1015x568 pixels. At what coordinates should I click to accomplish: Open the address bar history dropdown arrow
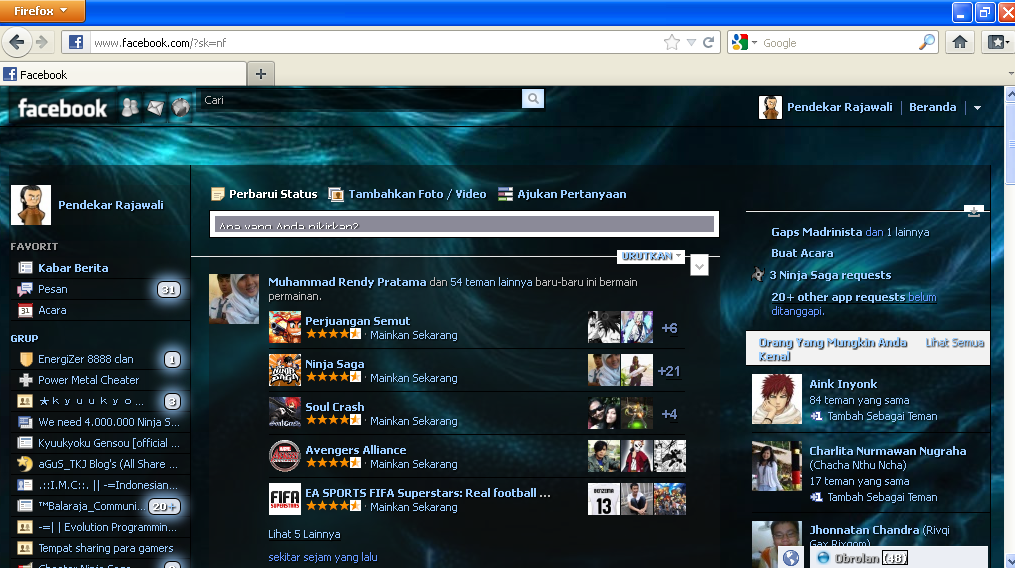(x=691, y=43)
